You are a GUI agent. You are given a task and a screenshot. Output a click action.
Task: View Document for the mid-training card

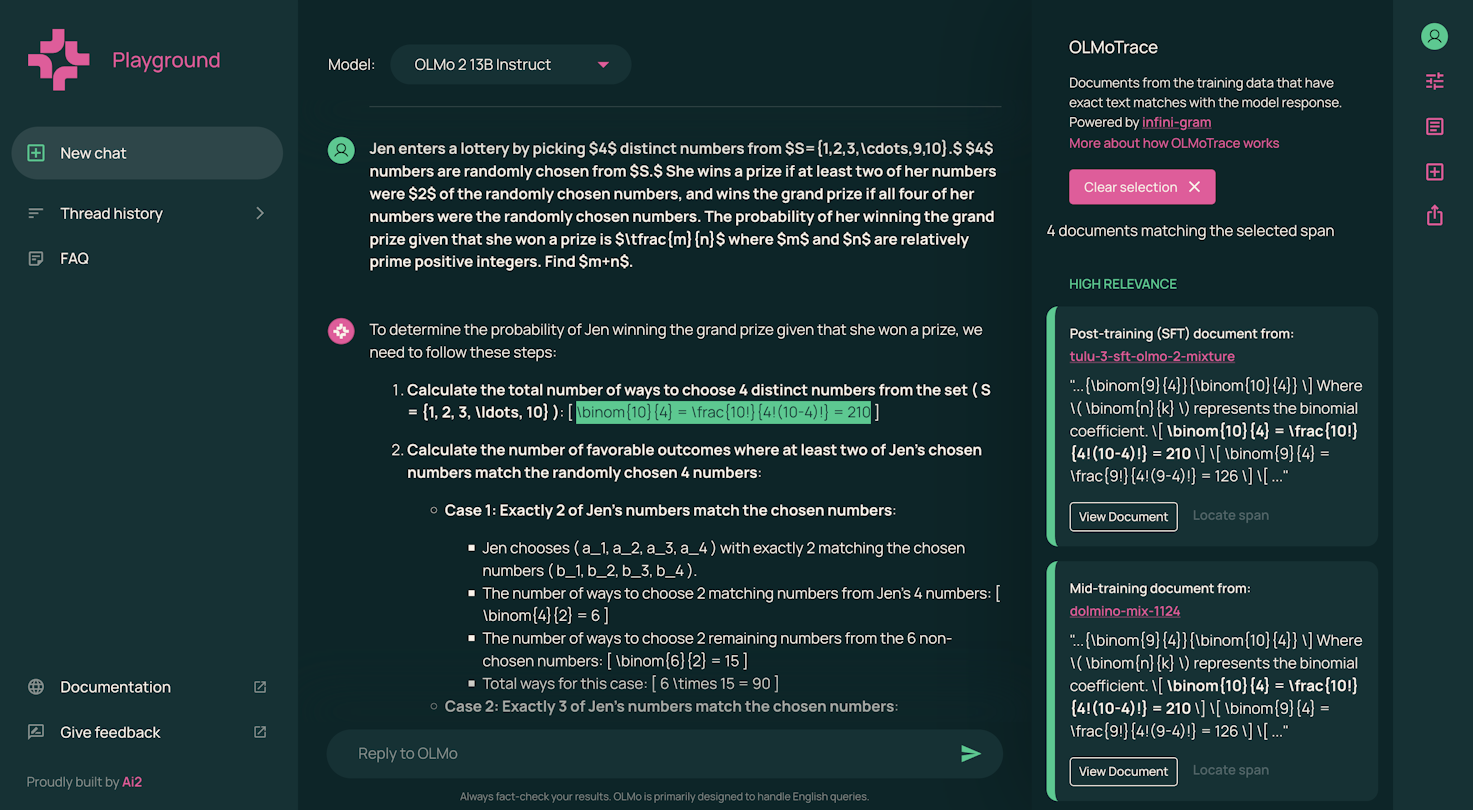click(1123, 771)
